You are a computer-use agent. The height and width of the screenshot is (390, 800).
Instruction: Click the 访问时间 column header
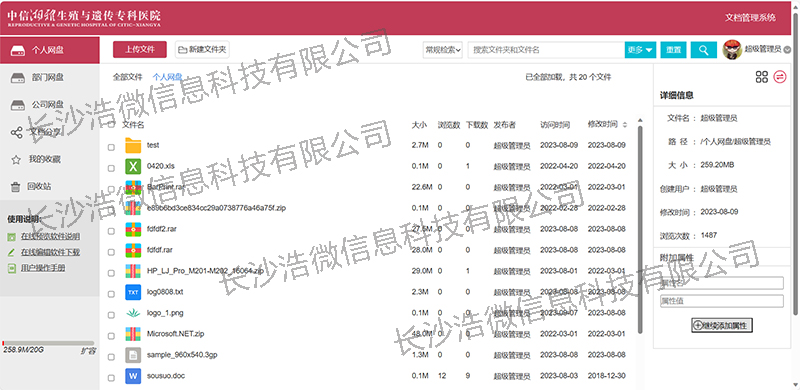click(x=555, y=125)
